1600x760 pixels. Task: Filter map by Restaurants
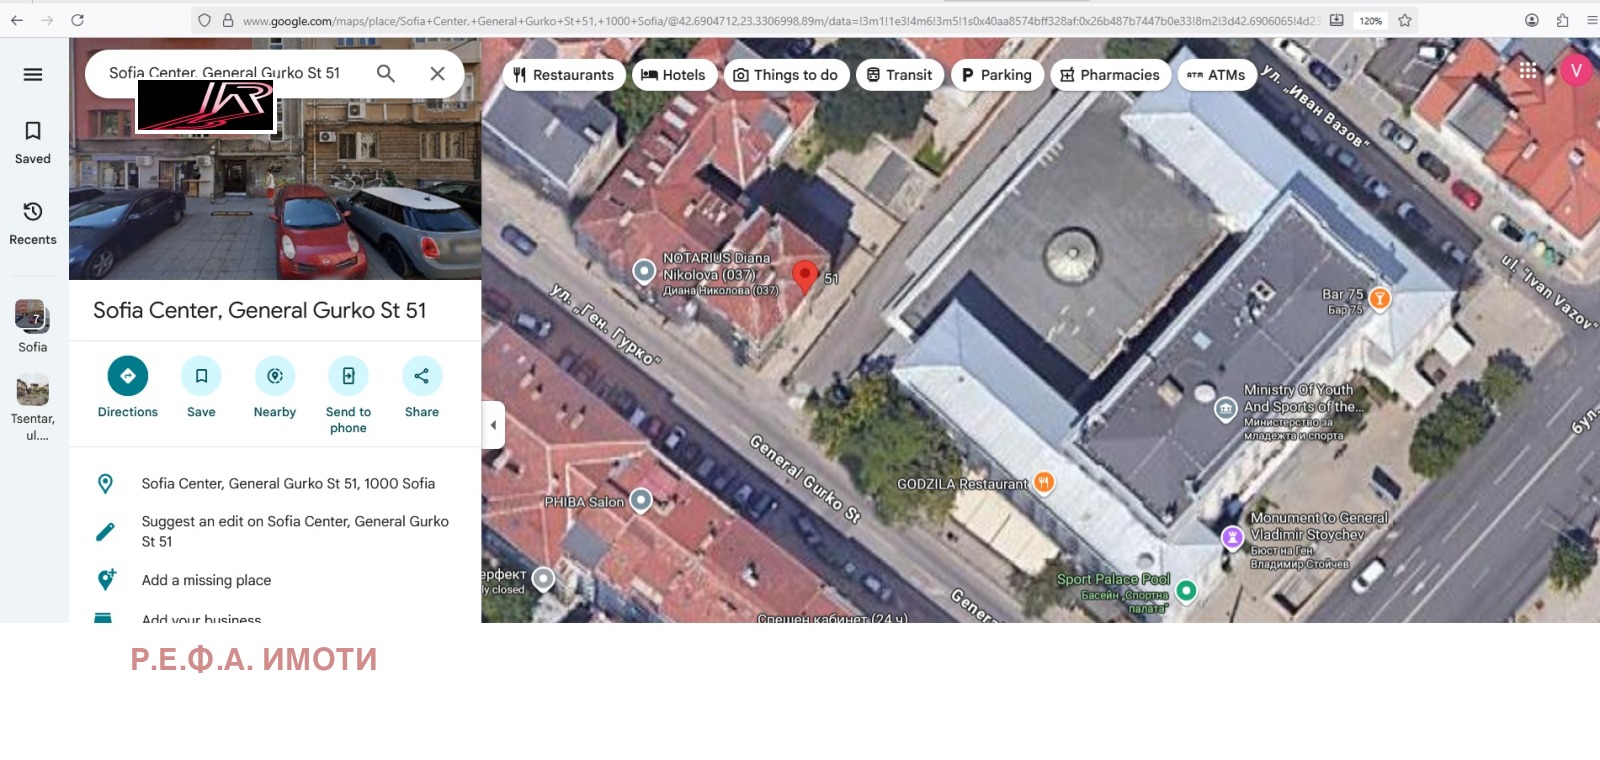[564, 75]
